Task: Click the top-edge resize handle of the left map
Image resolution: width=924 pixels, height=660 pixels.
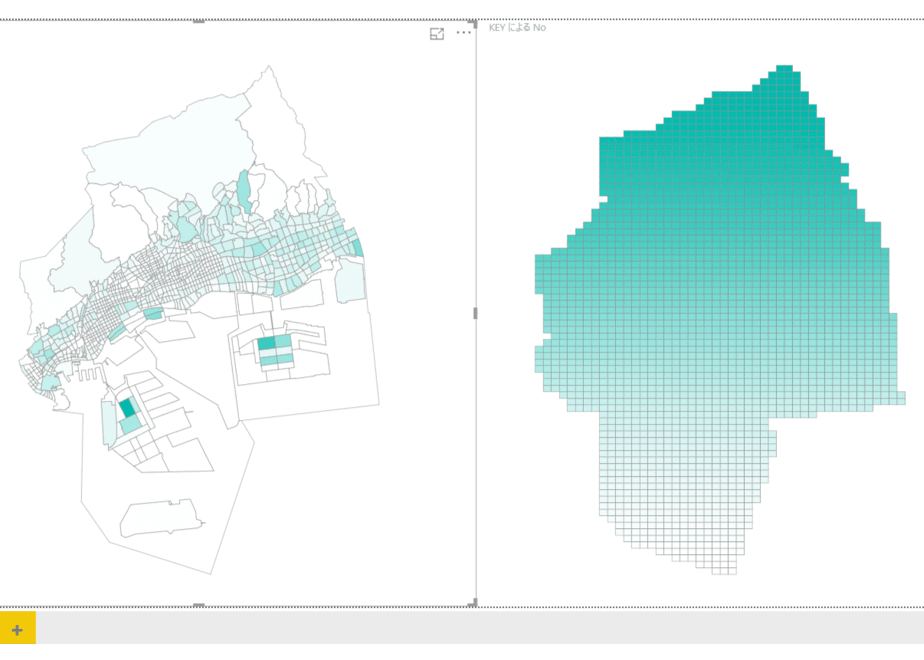Action: [199, 21]
